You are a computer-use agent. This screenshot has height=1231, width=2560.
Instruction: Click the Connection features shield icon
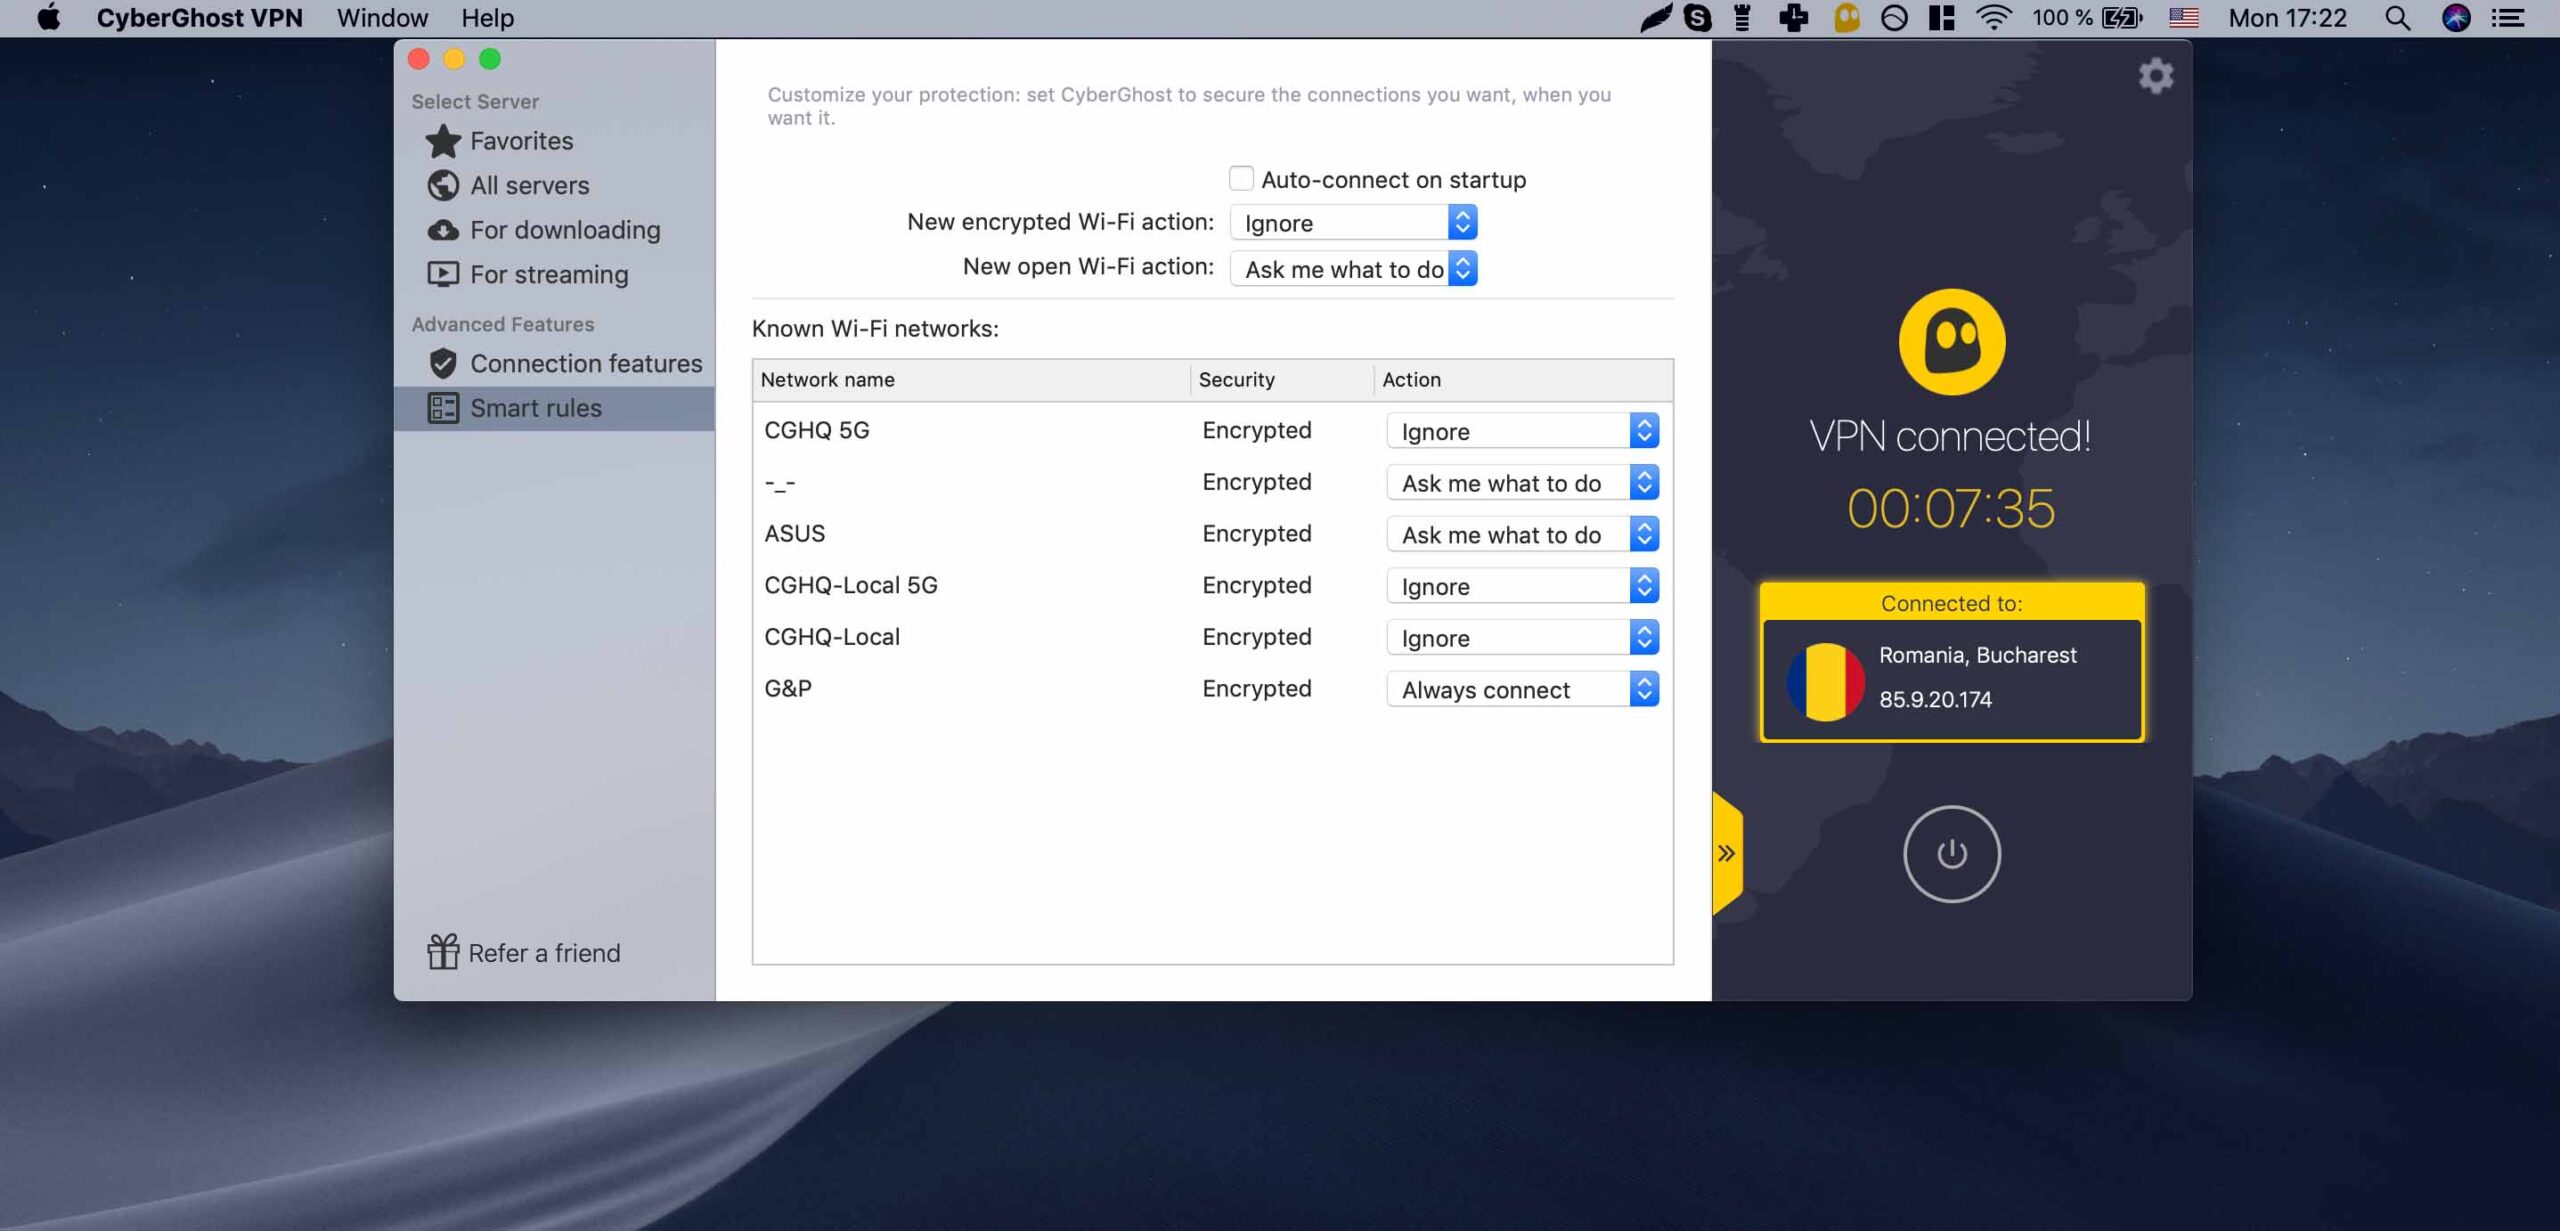click(x=443, y=363)
